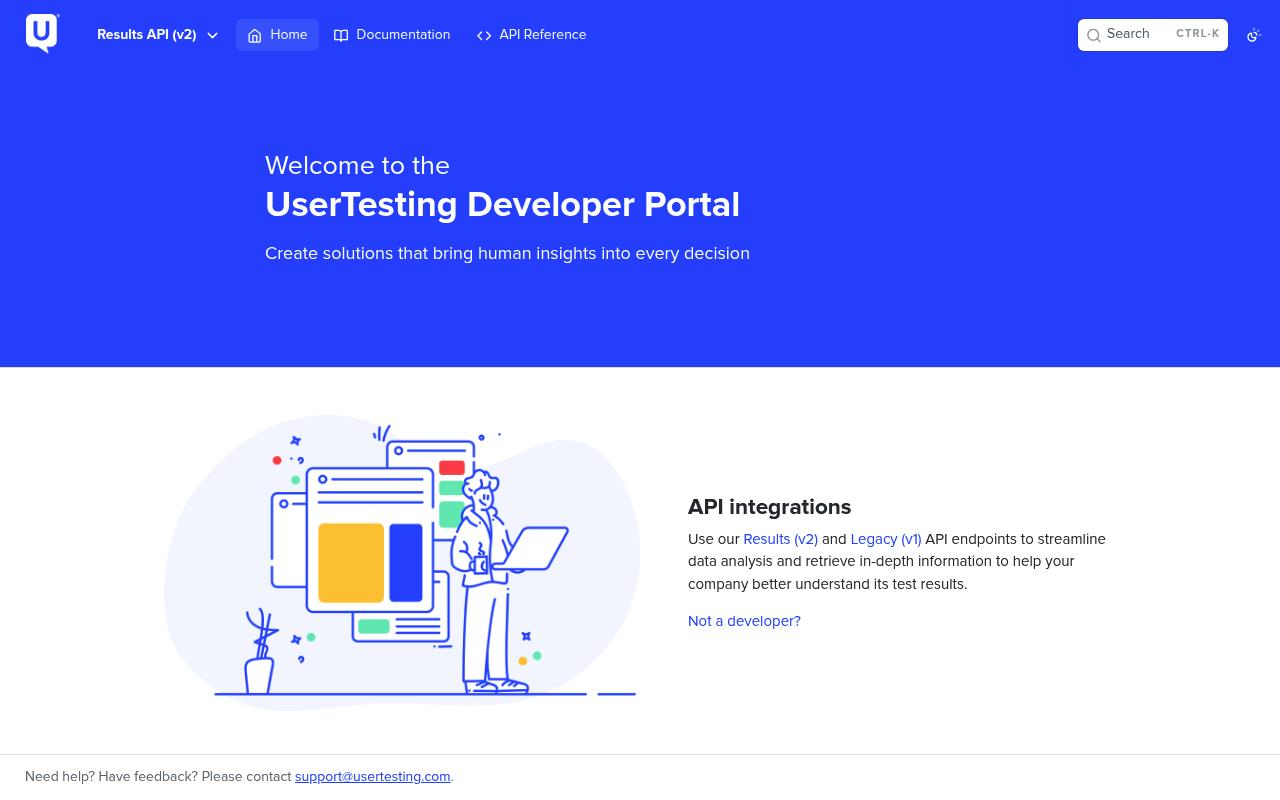
Task: Email support@usertesting.com link
Action: click(x=372, y=777)
